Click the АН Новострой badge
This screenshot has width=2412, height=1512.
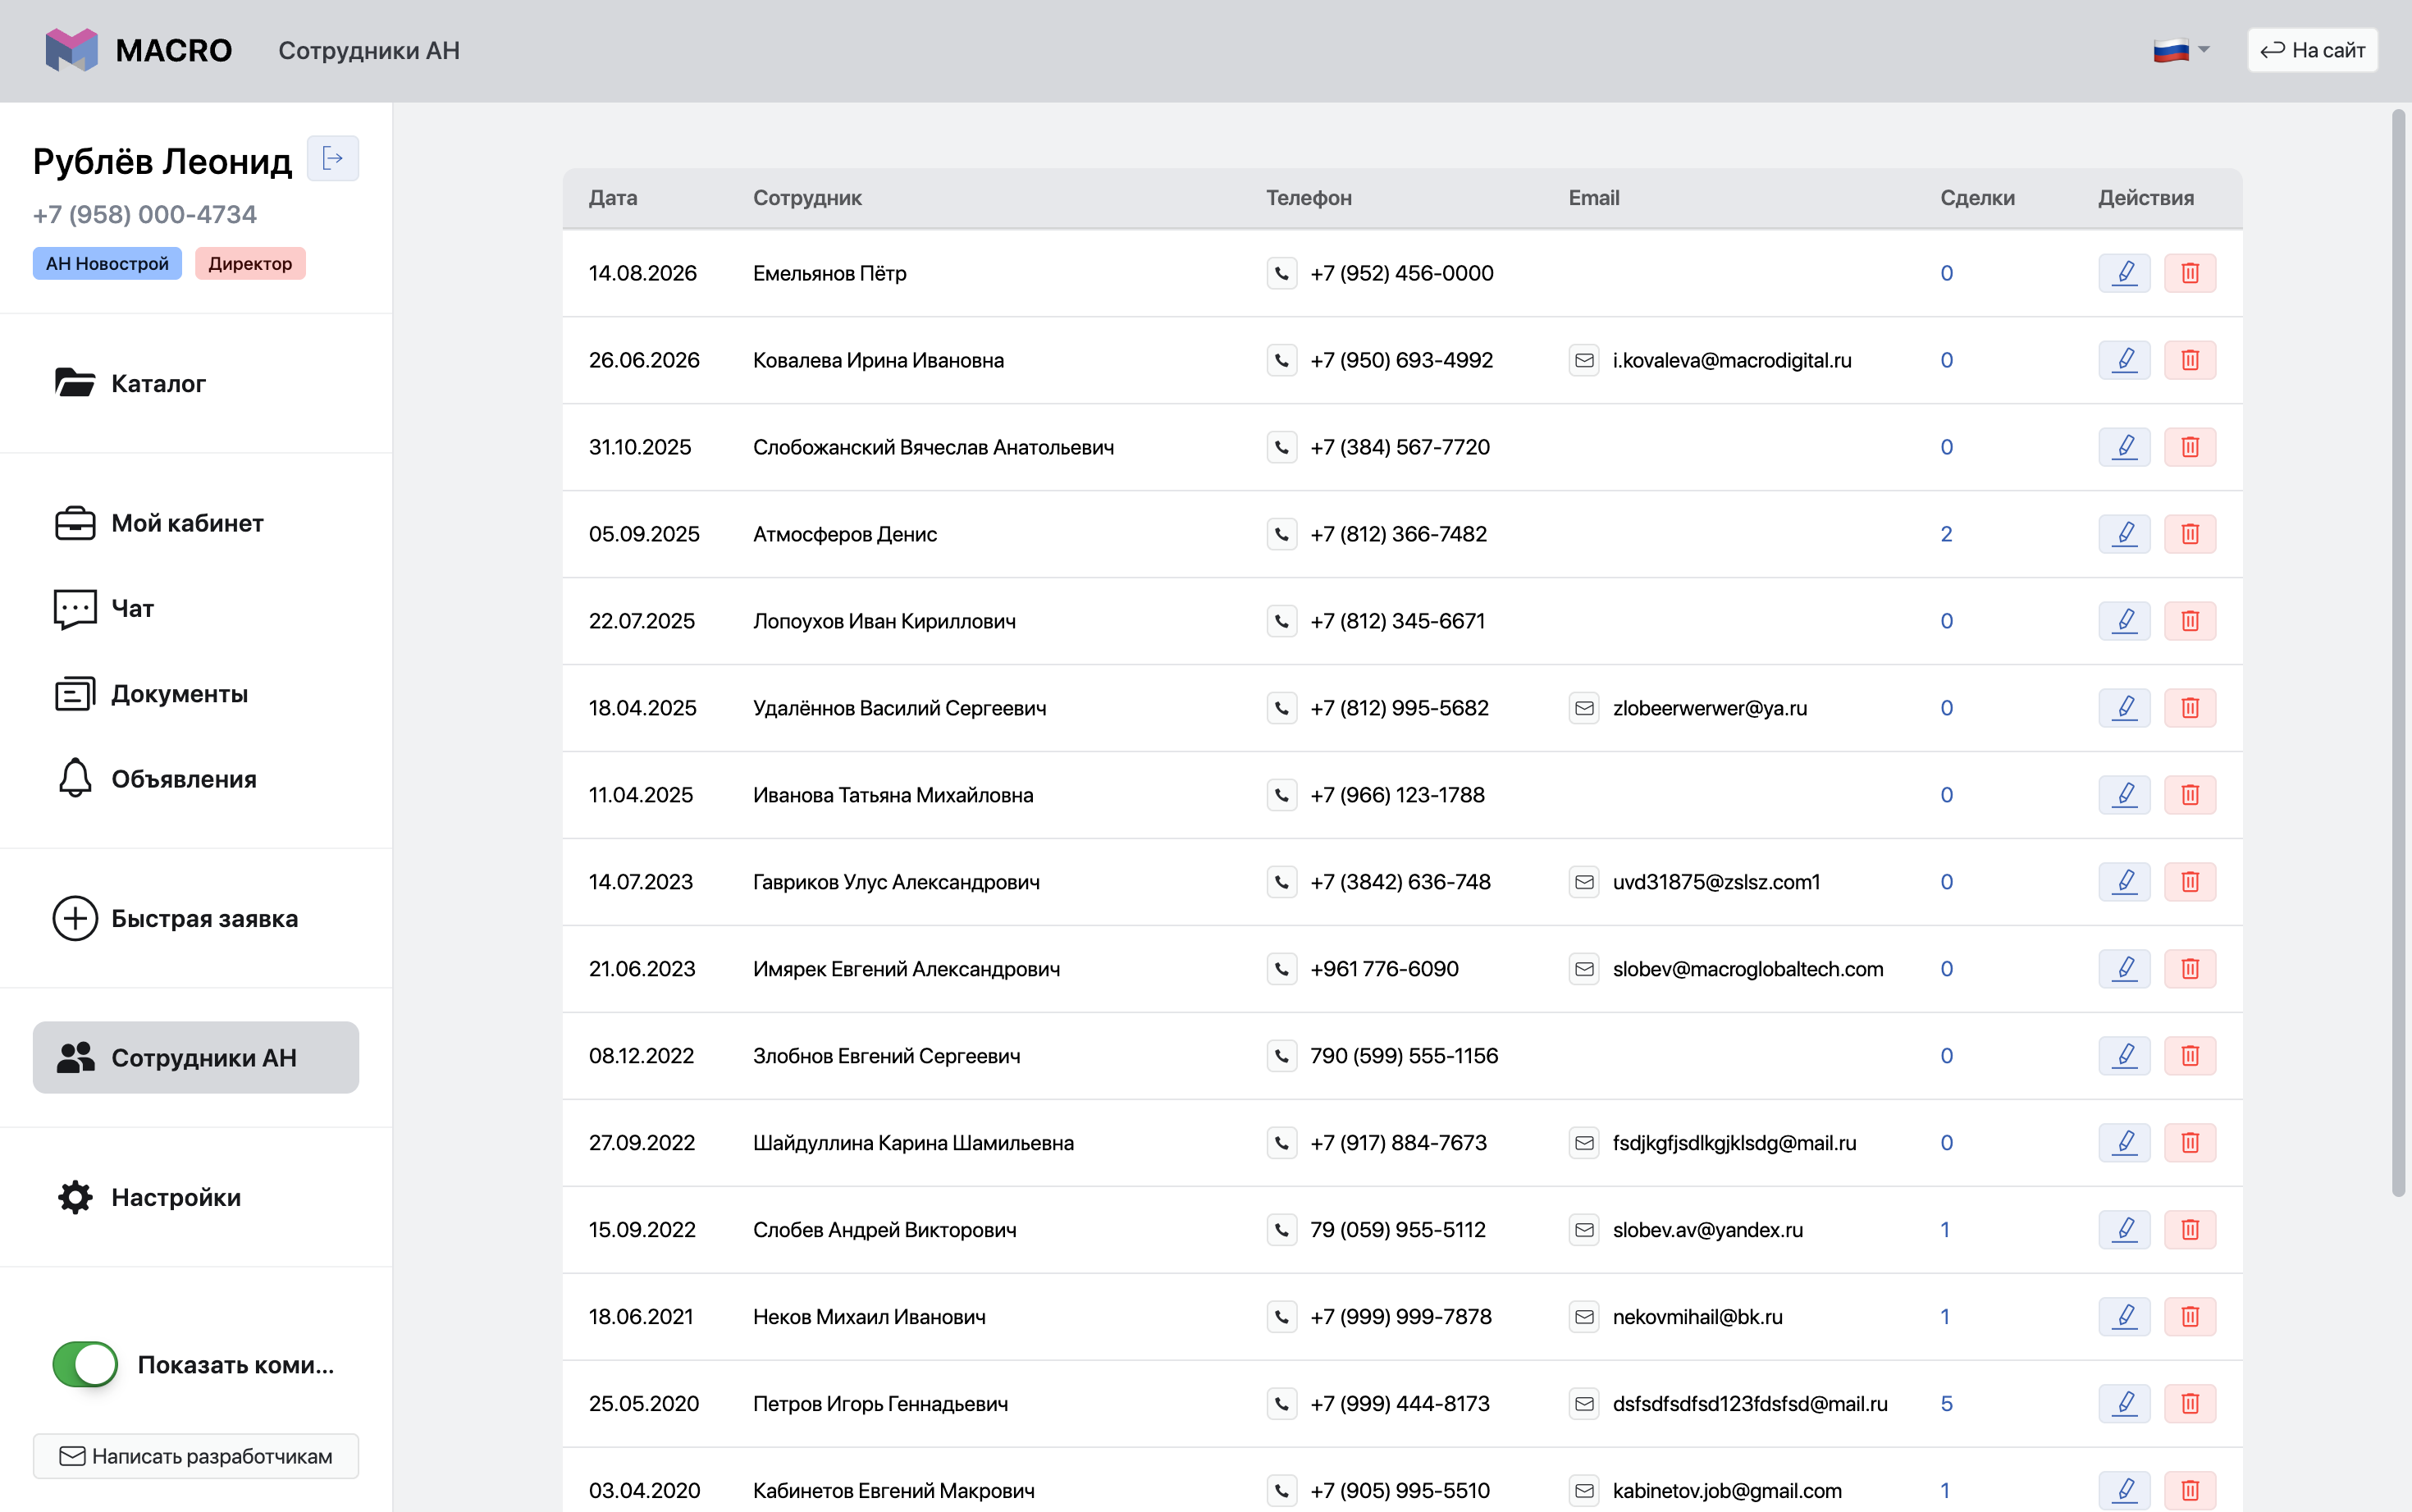click(x=107, y=264)
